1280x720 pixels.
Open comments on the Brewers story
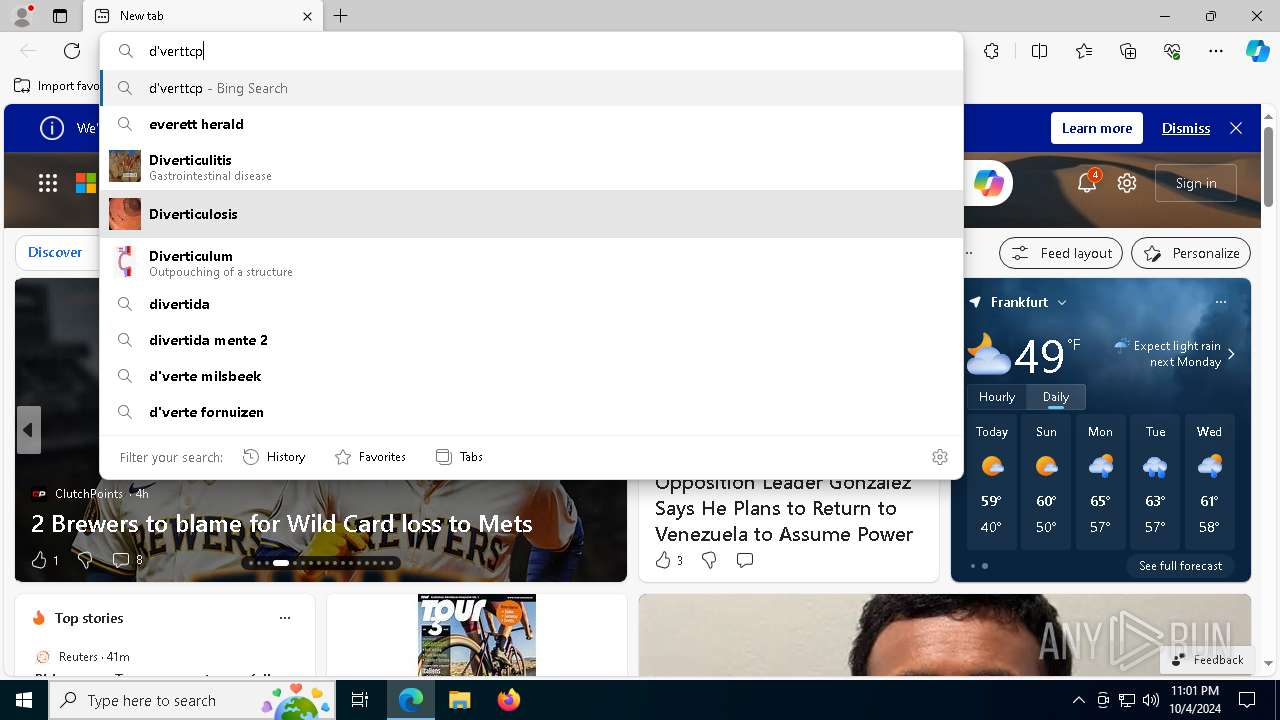[x=127, y=560]
